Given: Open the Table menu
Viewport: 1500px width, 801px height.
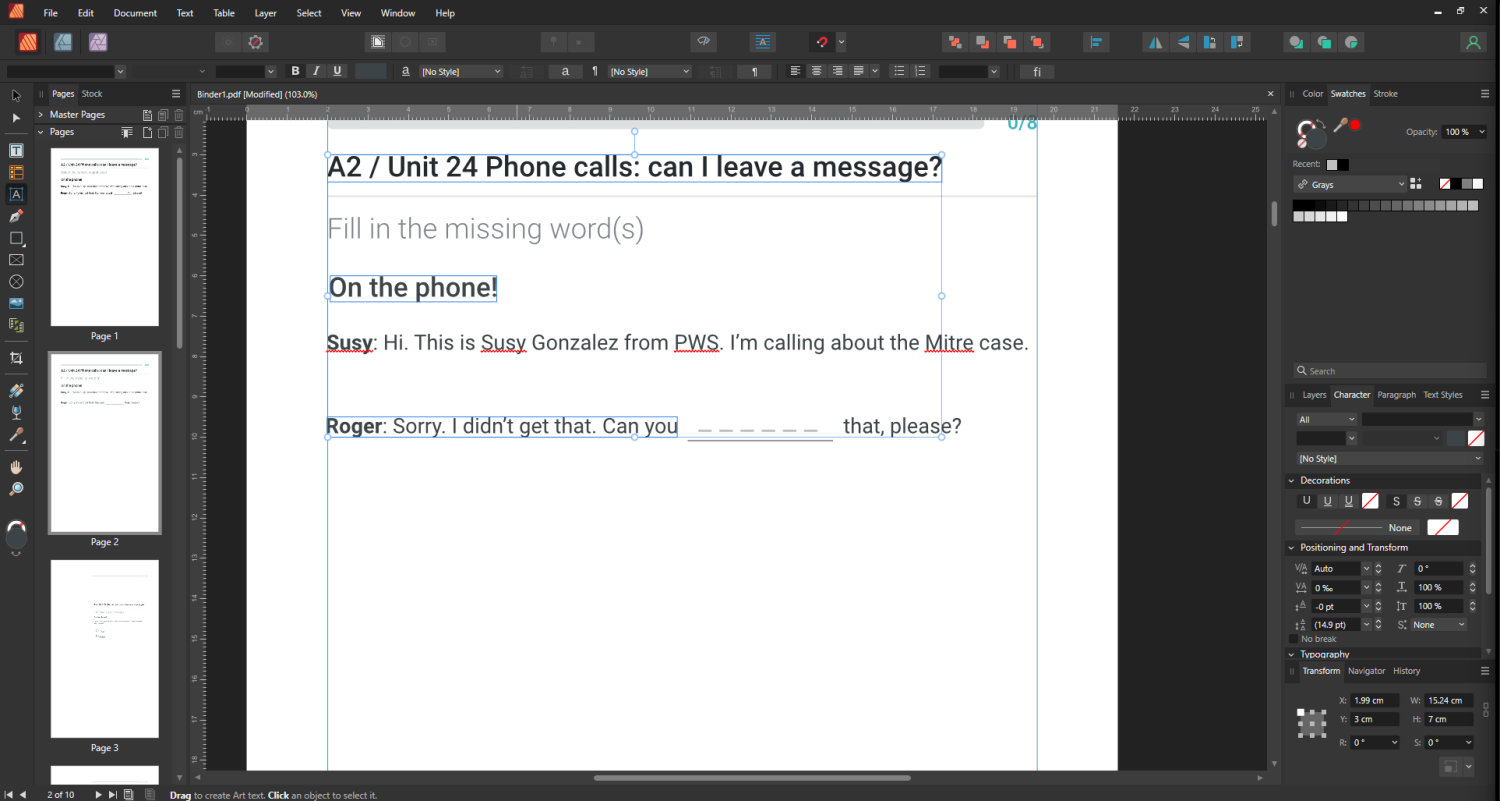Looking at the screenshot, I should click(223, 12).
